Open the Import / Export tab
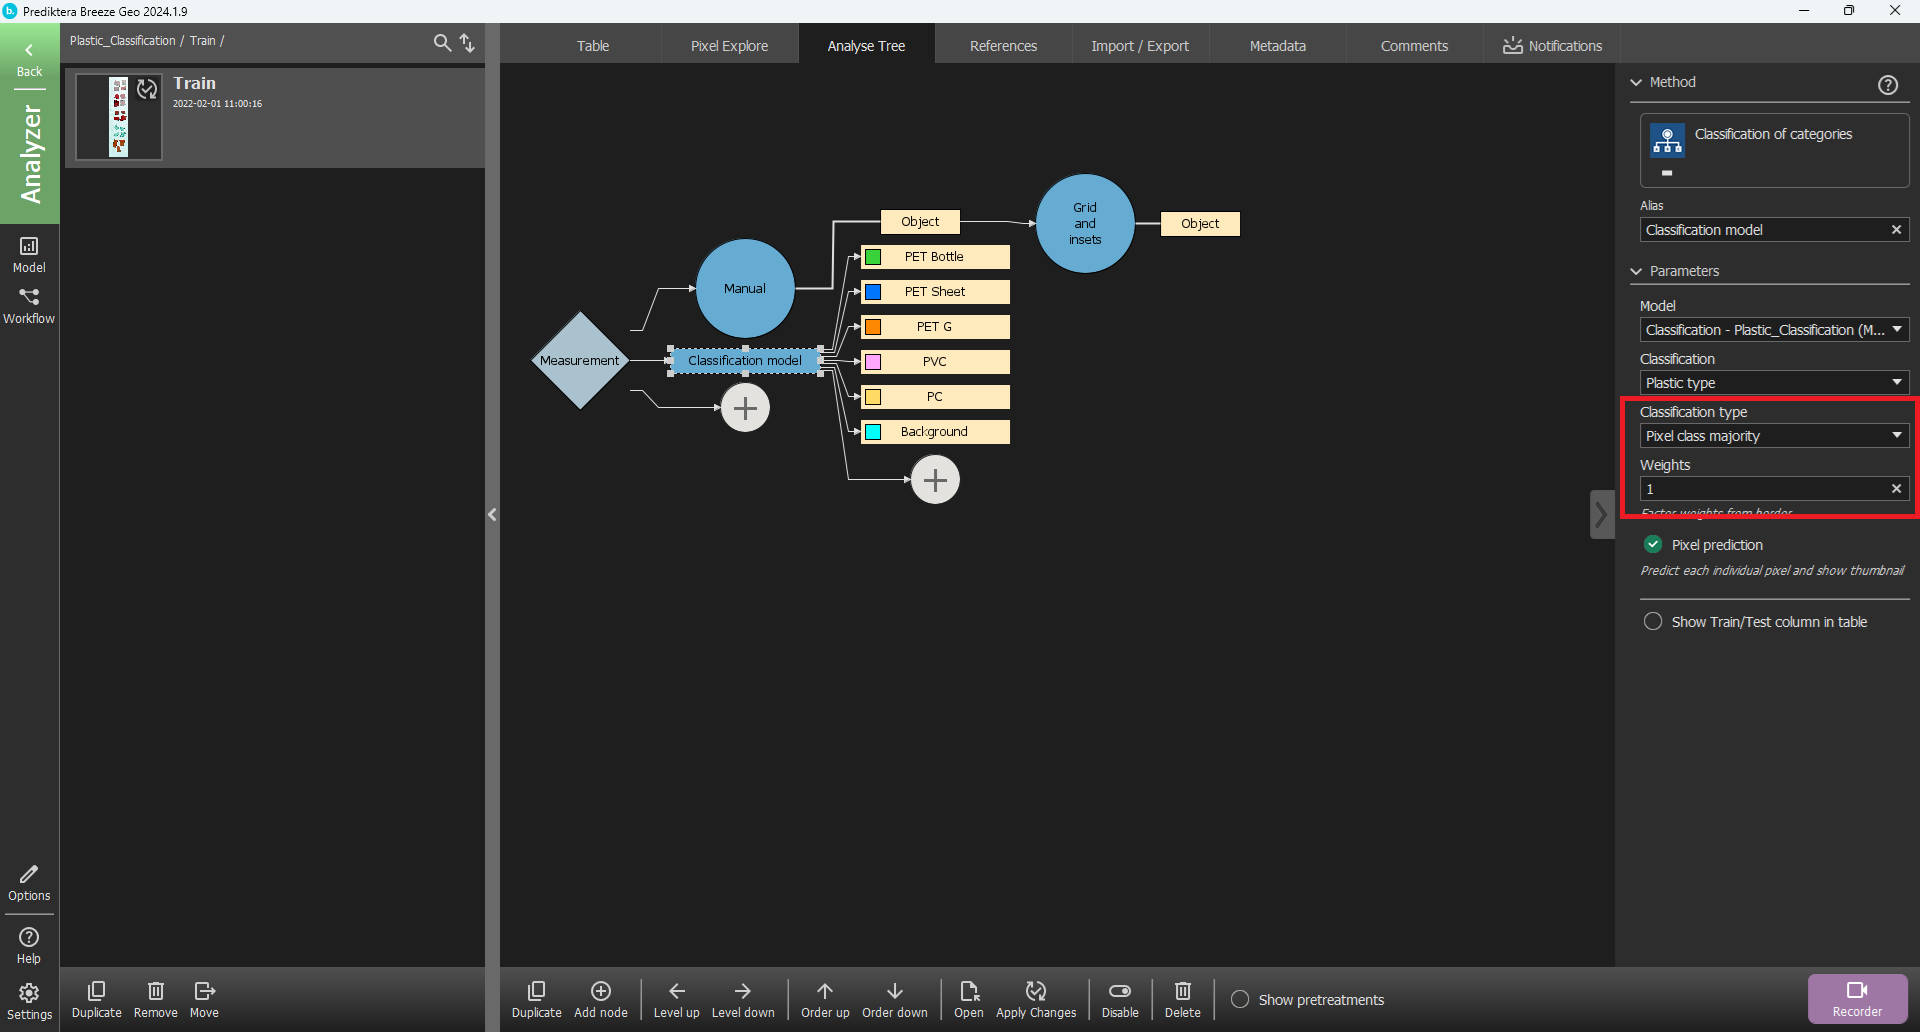1920x1032 pixels. click(x=1139, y=46)
